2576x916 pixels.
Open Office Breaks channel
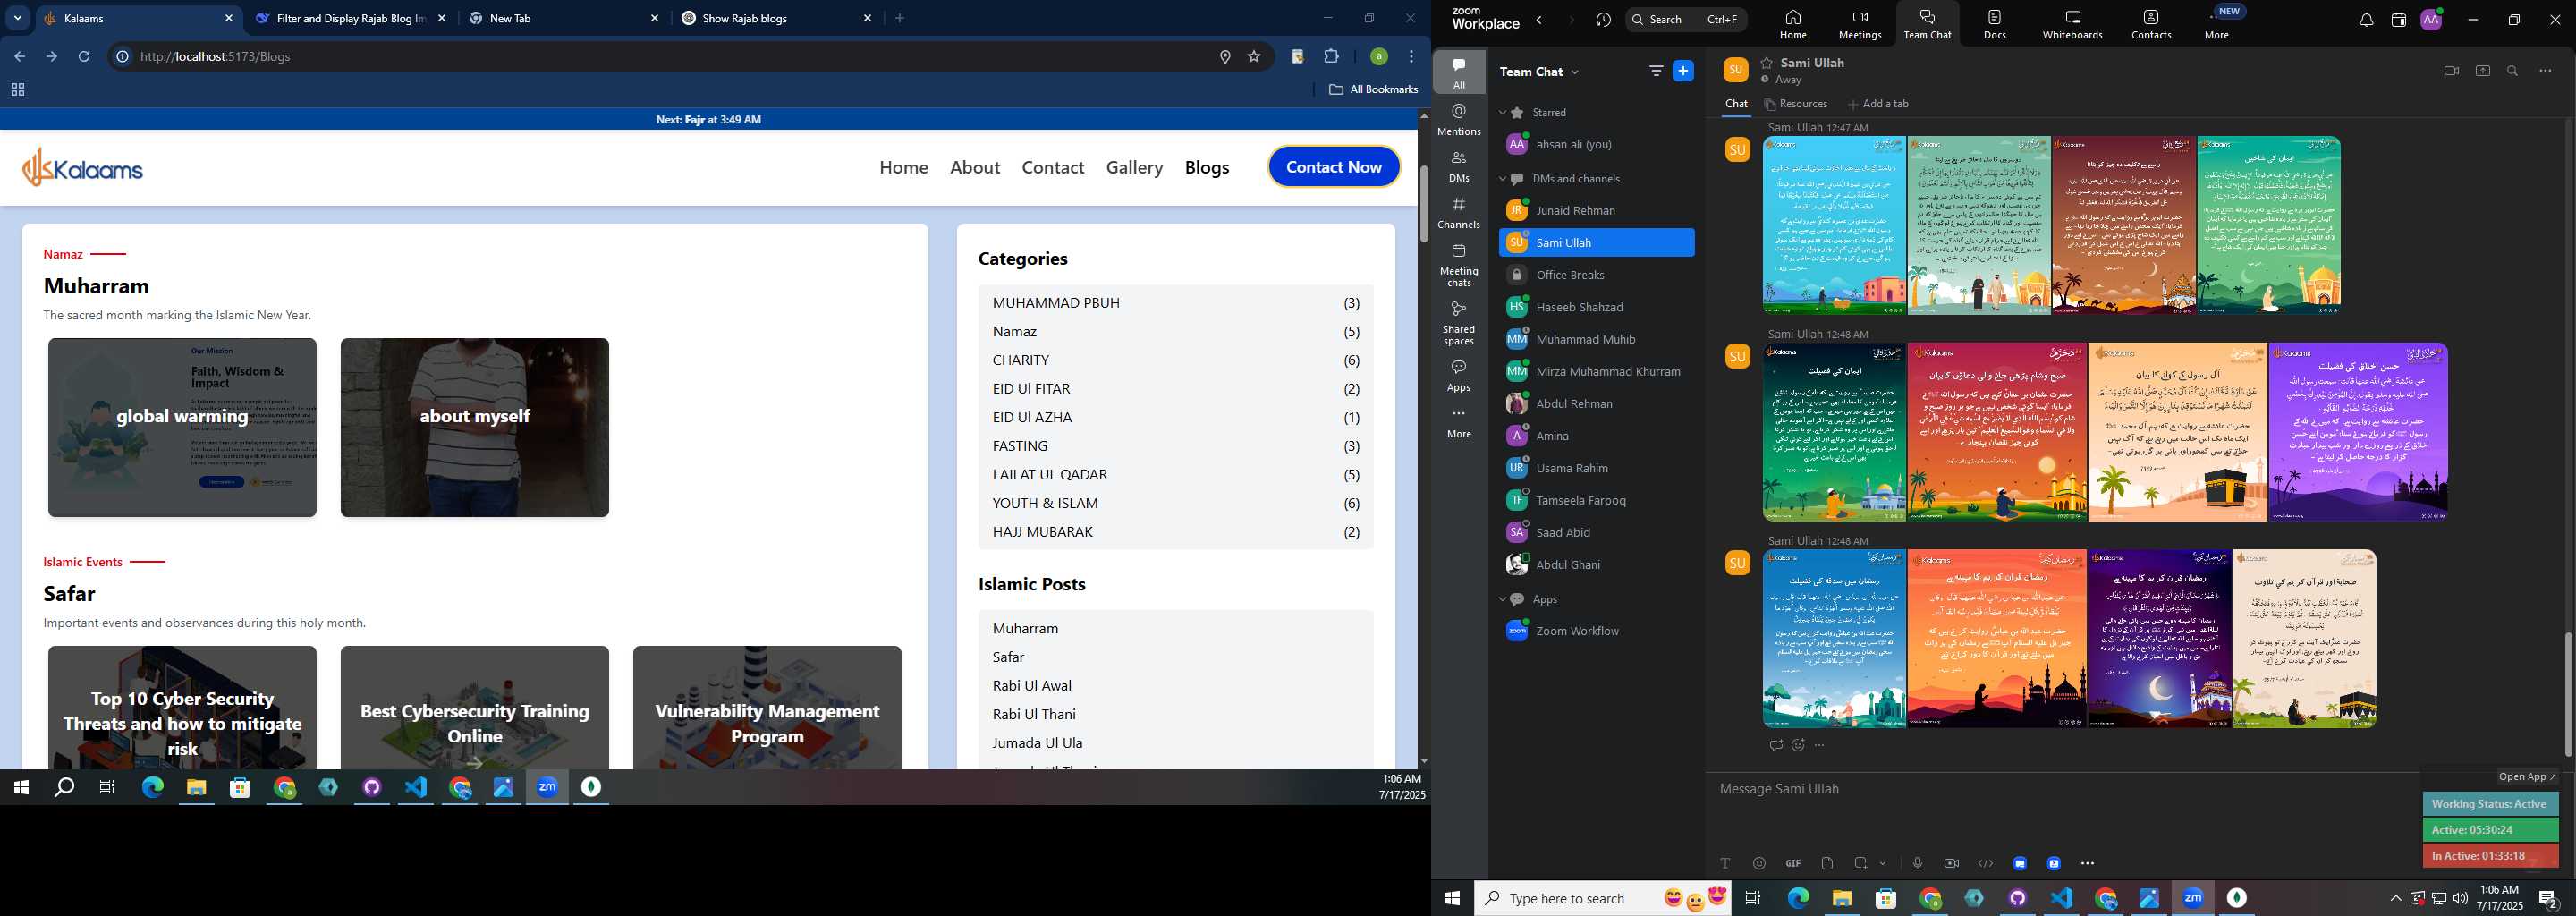tap(1597, 275)
